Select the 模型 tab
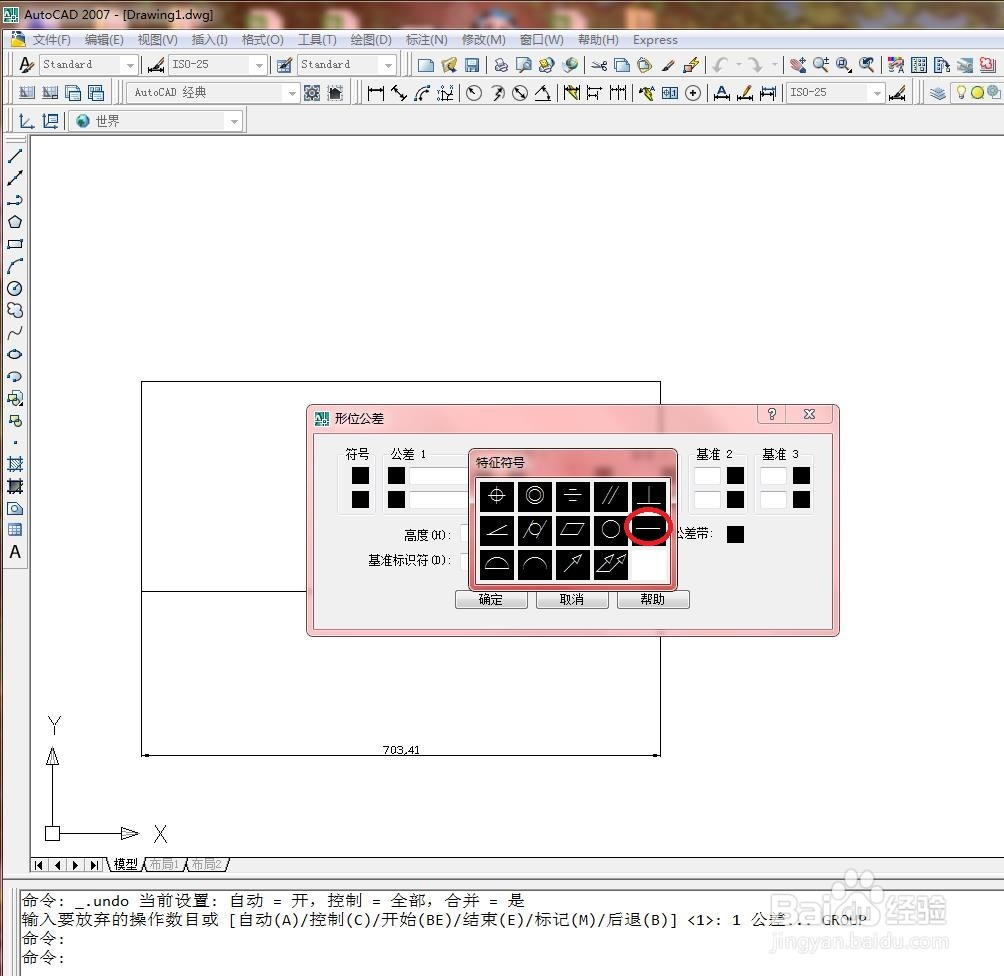1004x976 pixels. pos(126,865)
